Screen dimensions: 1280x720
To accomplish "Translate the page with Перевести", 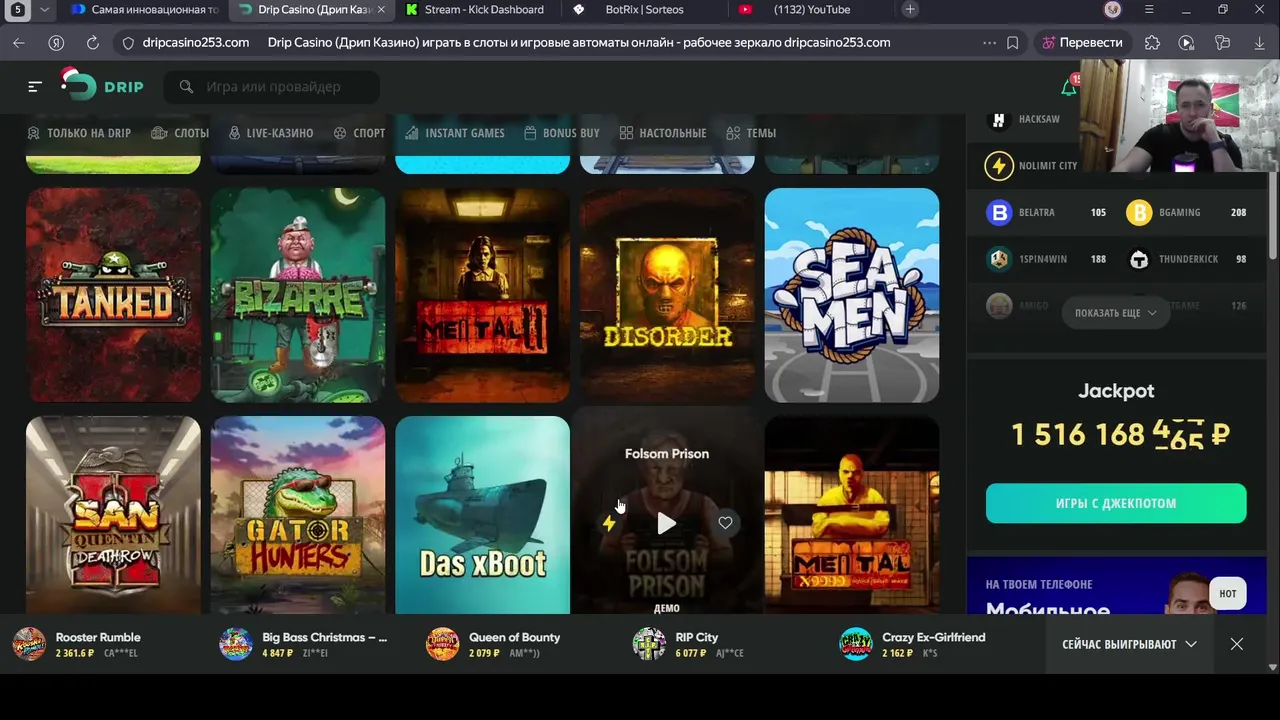I will point(1082,43).
